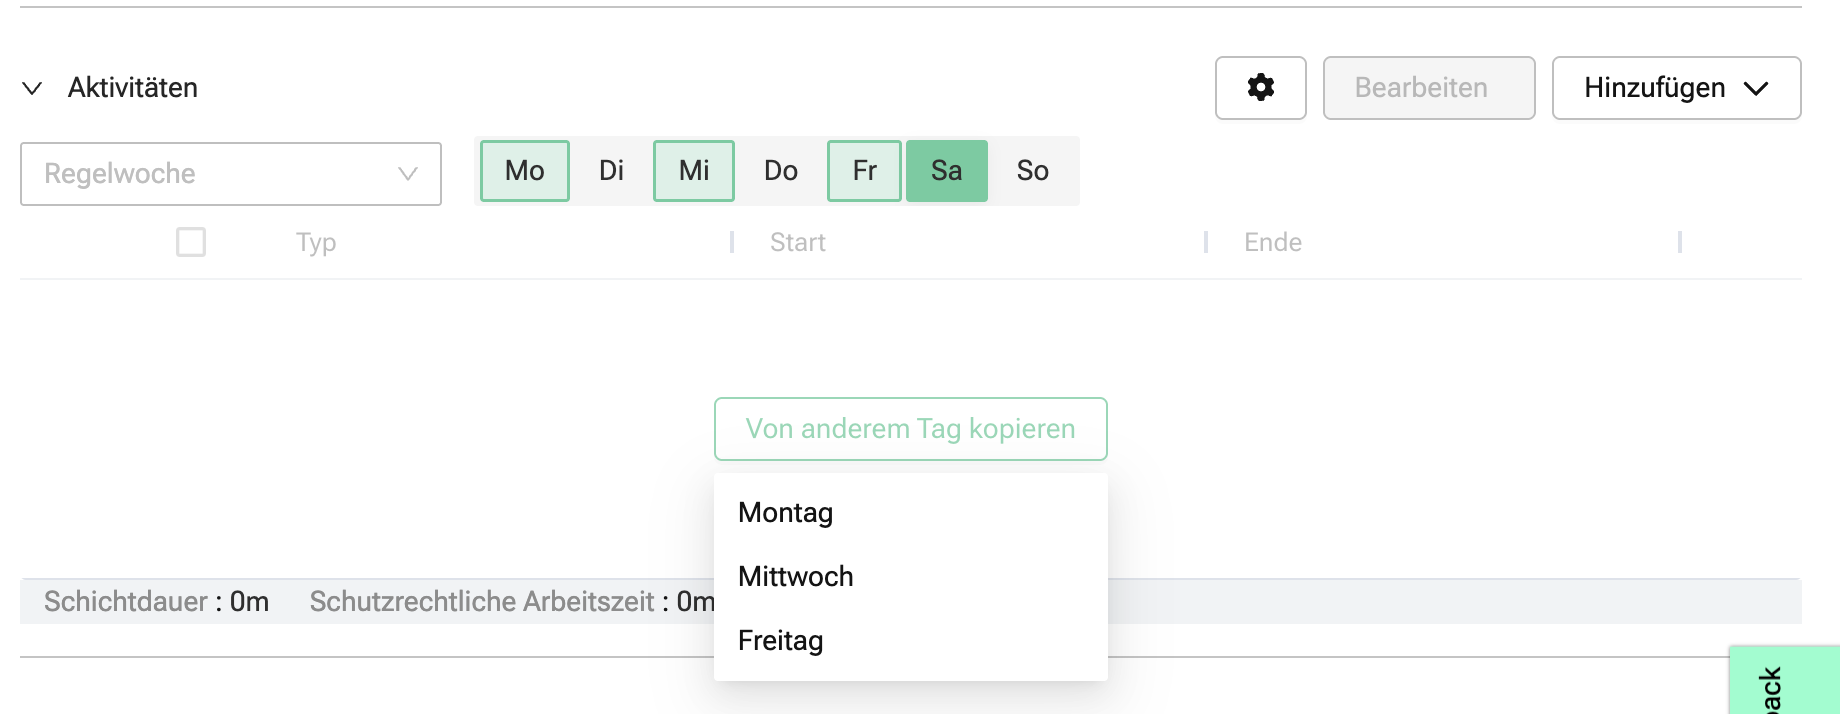Switch to the Do day tab
This screenshot has height=714, width=1840.
pyautogui.click(x=781, y=171)
